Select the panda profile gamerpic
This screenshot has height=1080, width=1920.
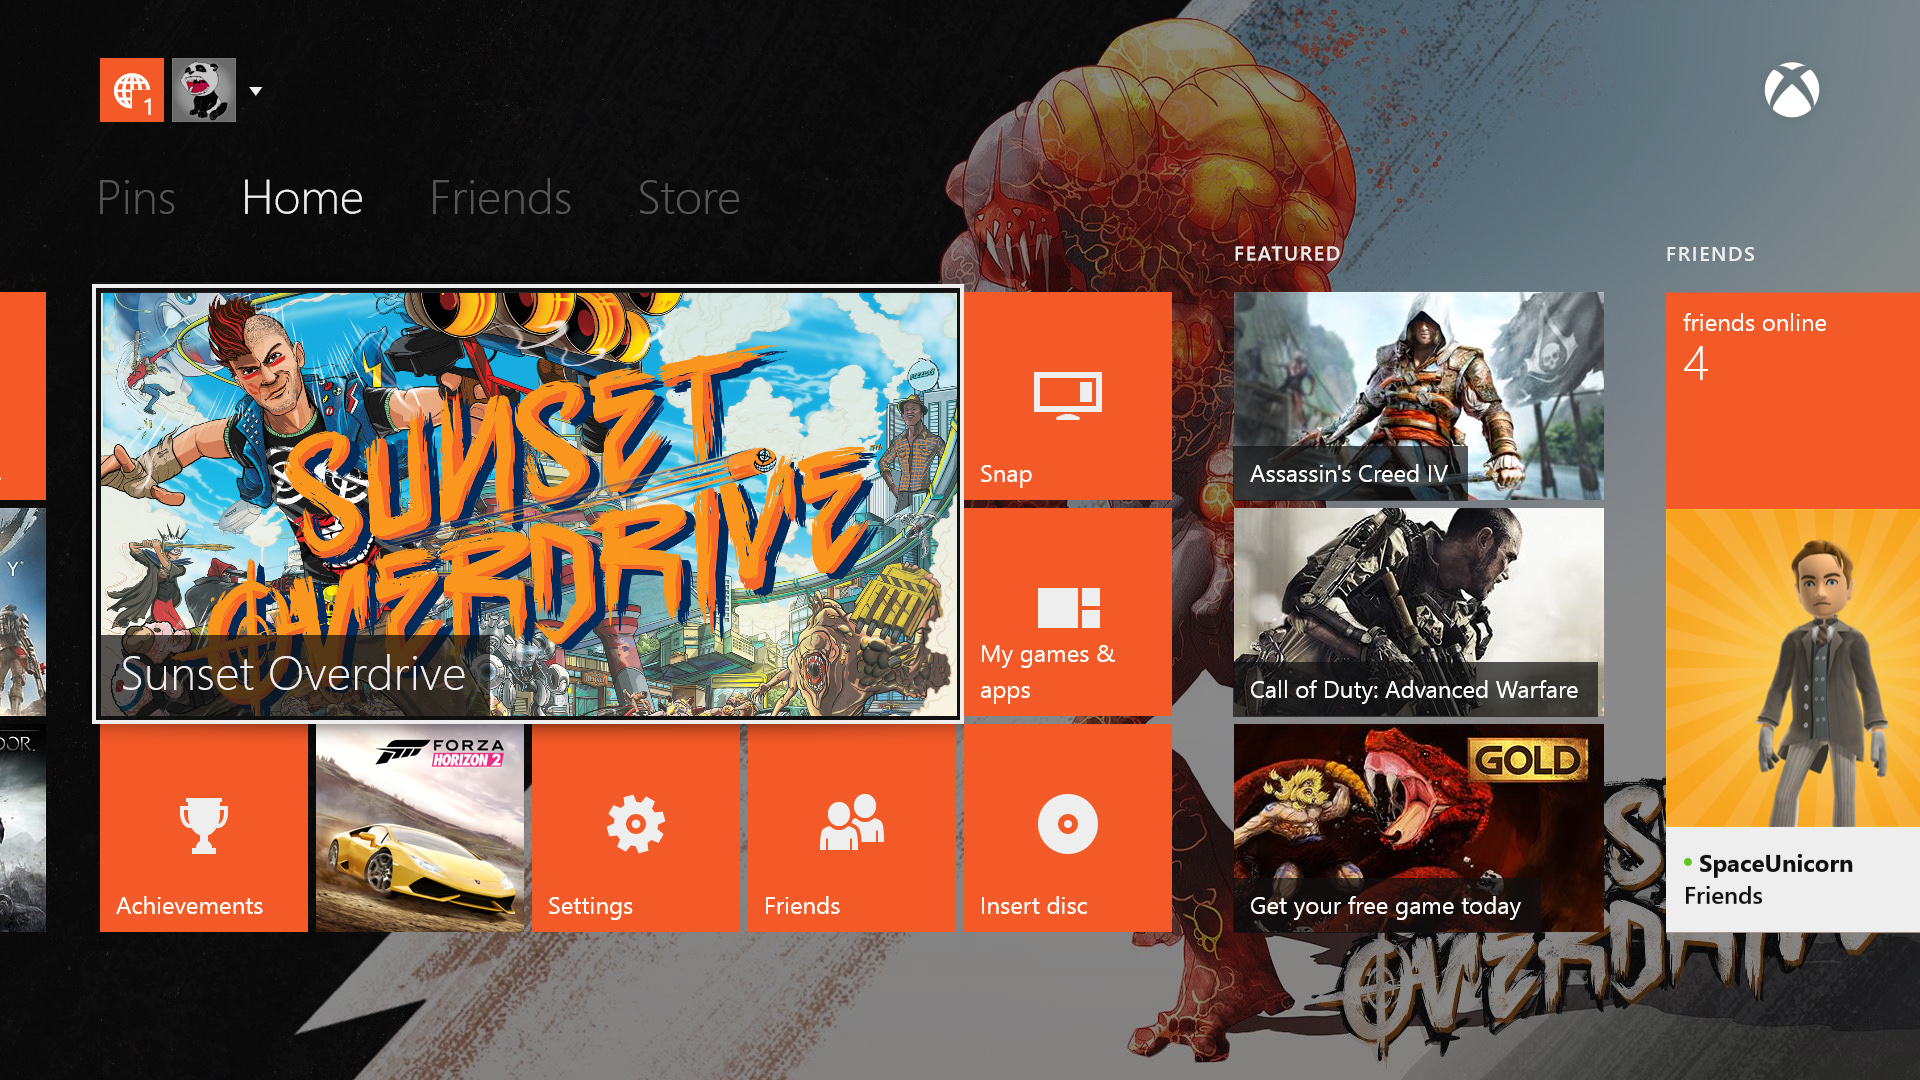tap(204, 90)
